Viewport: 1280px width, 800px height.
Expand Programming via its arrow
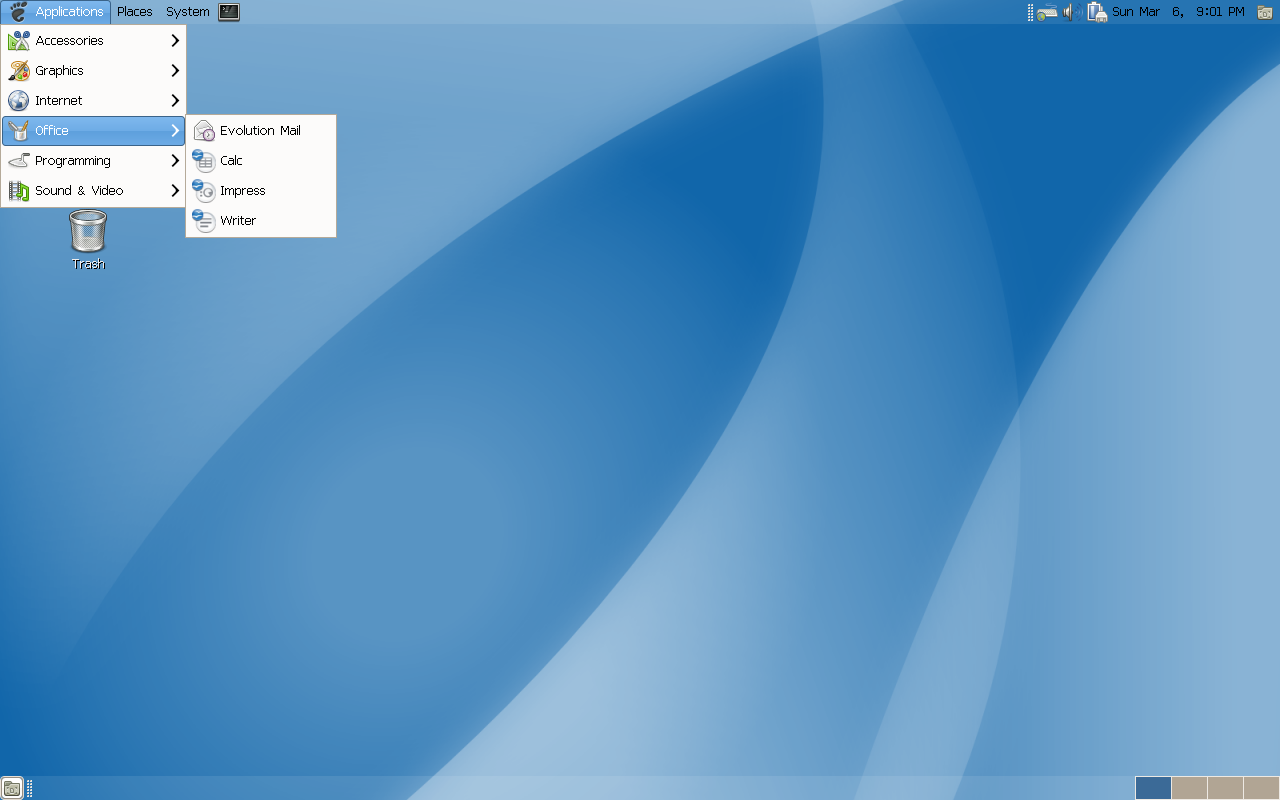(175, 161)
